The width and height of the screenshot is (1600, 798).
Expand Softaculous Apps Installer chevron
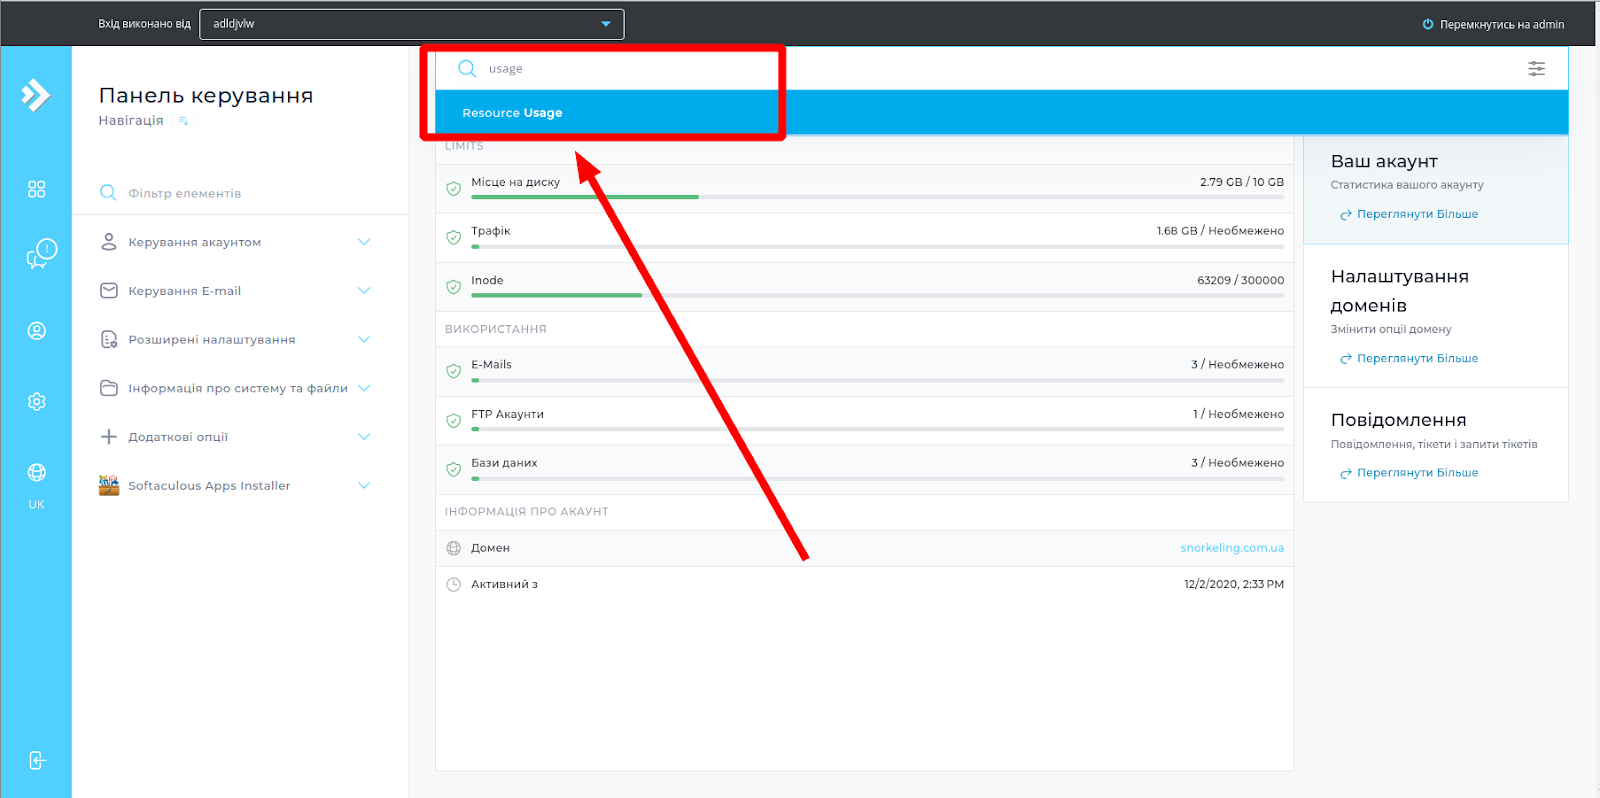coord(364,485)
